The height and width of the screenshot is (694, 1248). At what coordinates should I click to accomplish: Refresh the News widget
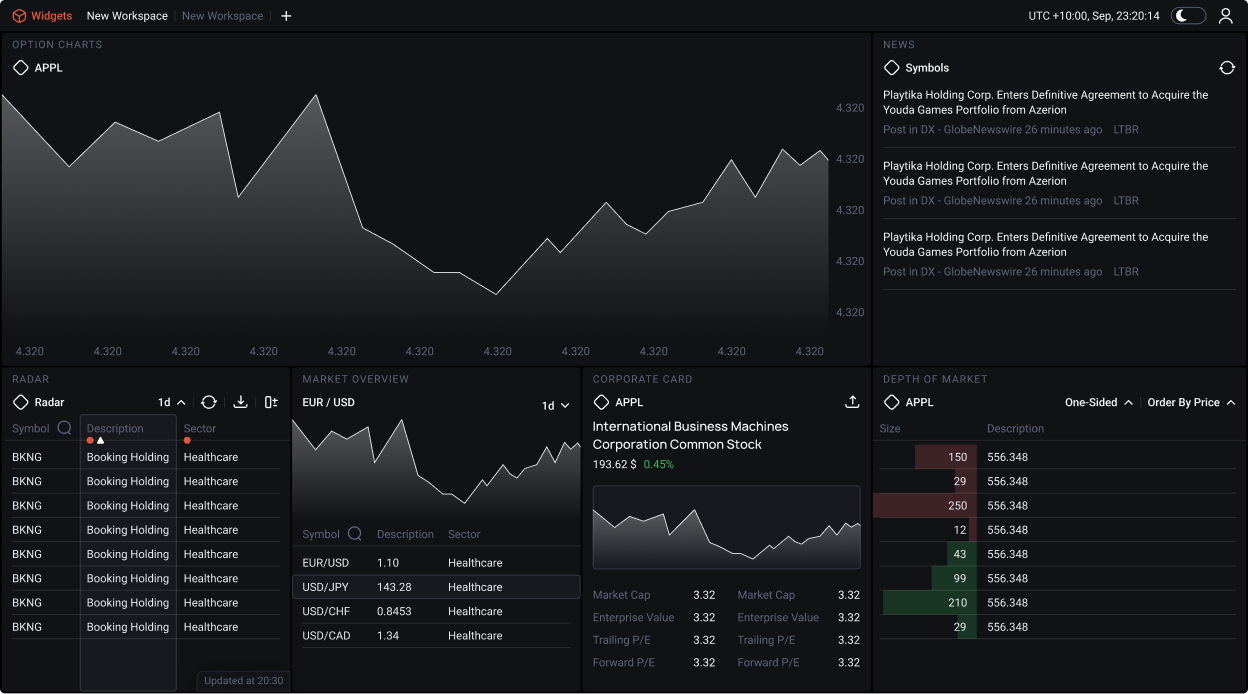[x=1227, y=68]
